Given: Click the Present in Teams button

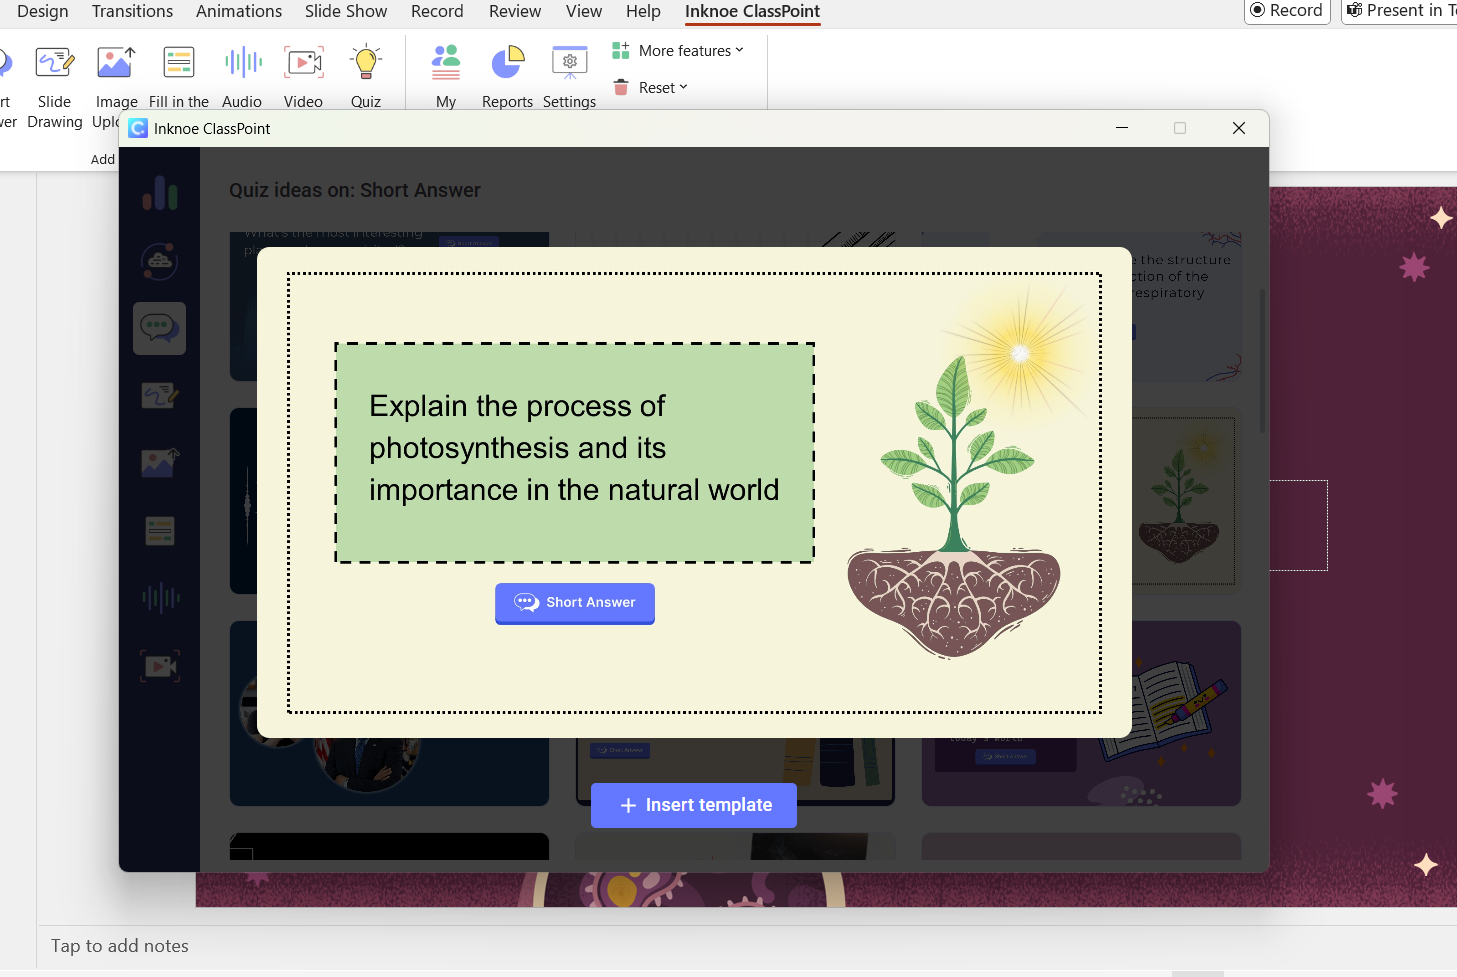Looking at the screenshot, I should (x=1401, y=11).
